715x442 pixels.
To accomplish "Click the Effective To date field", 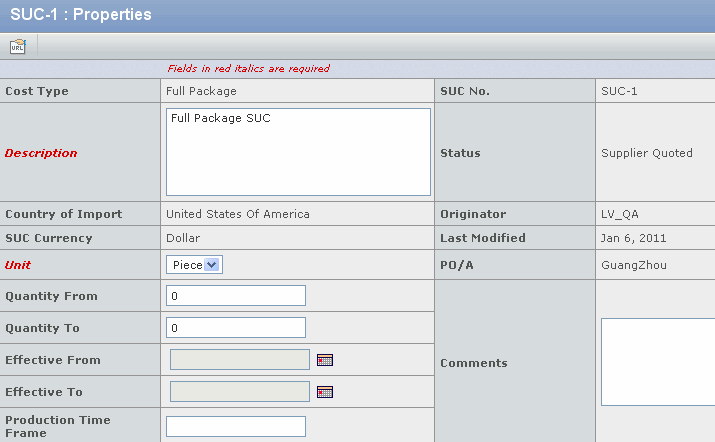I will click(239, 392).
